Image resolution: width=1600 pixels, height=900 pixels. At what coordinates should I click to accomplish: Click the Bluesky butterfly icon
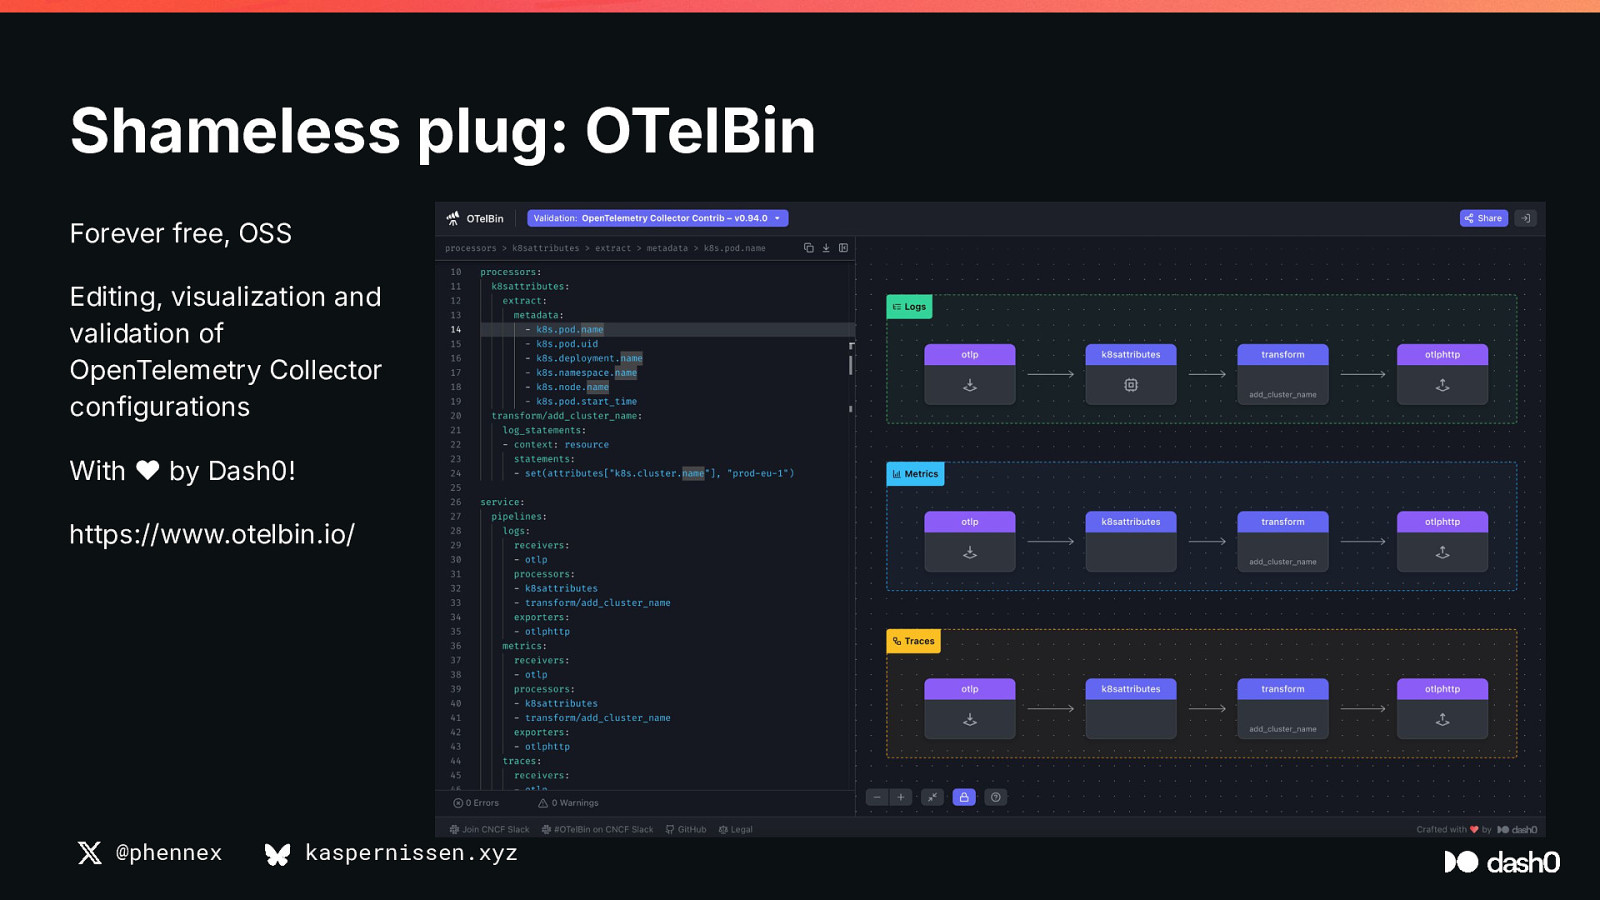277,854
